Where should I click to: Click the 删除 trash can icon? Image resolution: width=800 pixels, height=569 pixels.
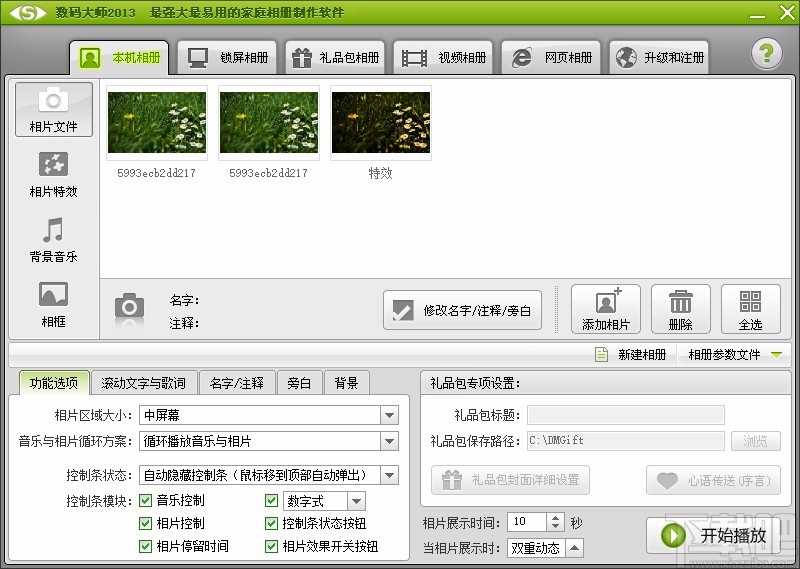(x=680, y=309)
